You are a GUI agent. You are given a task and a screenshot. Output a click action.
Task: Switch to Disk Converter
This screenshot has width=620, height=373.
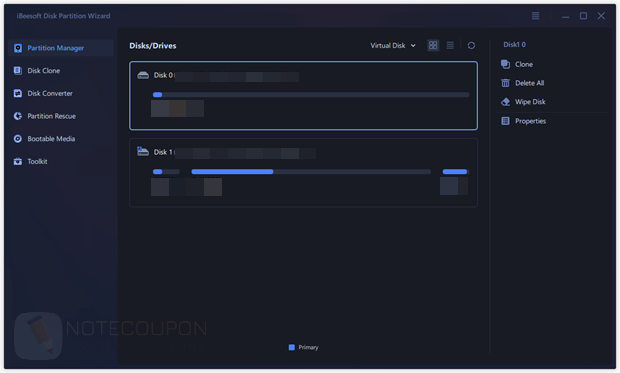pyautogui.click(x=50, y=93)
